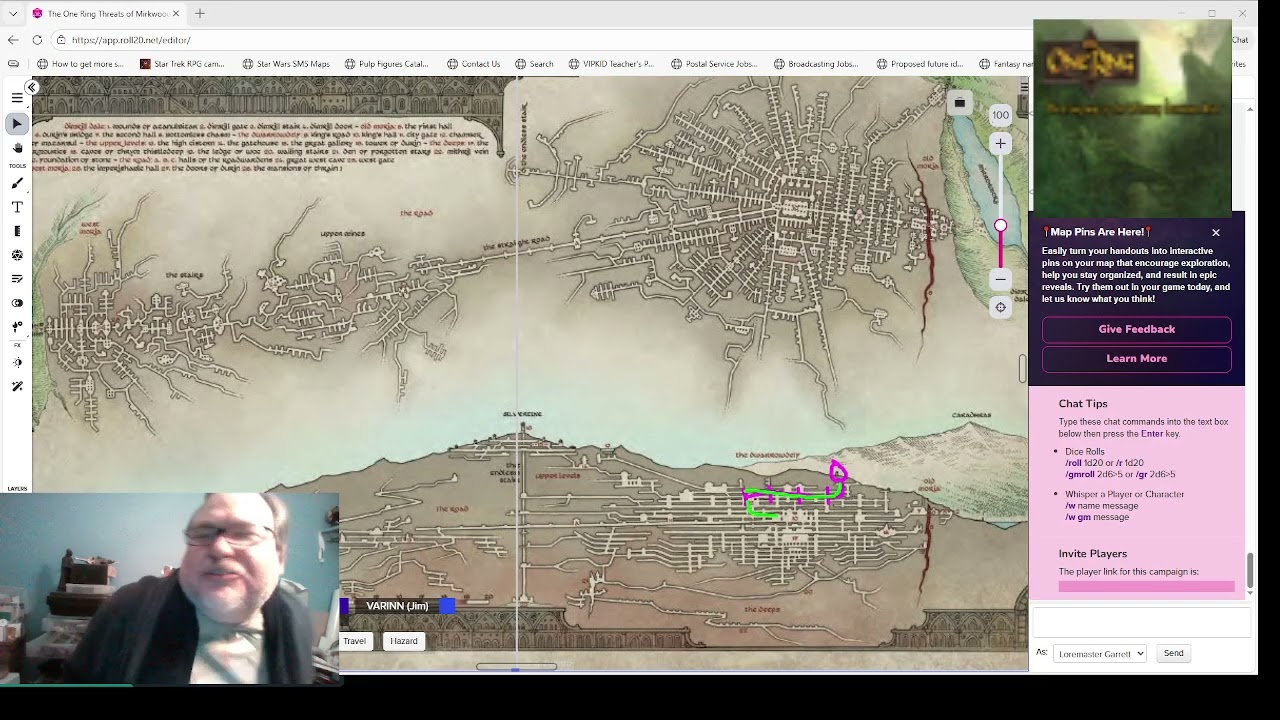This screenshot has height=720, width=1280.
Task: Open the Dice roller d20 tool
Action: pos(17,255)
